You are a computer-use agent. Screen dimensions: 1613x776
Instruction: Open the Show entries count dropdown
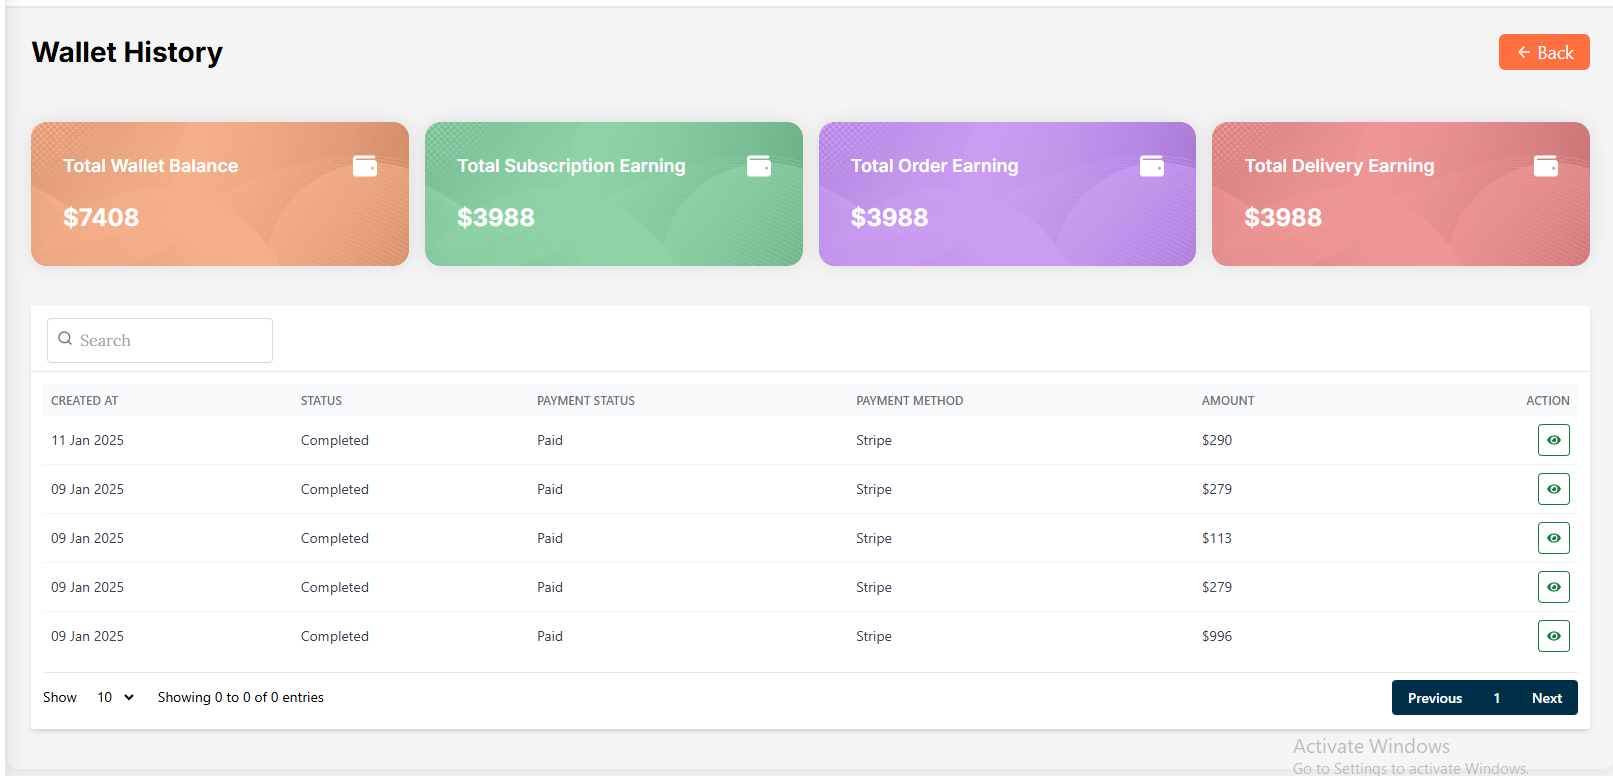(115, 697)
